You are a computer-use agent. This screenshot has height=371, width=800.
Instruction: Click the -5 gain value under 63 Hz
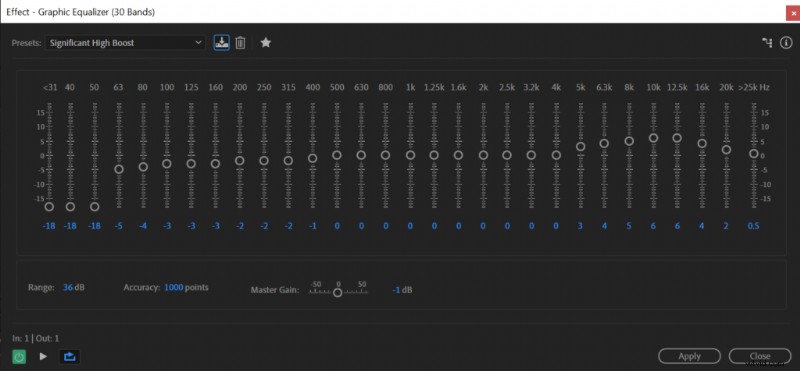(x=119, y=226)
